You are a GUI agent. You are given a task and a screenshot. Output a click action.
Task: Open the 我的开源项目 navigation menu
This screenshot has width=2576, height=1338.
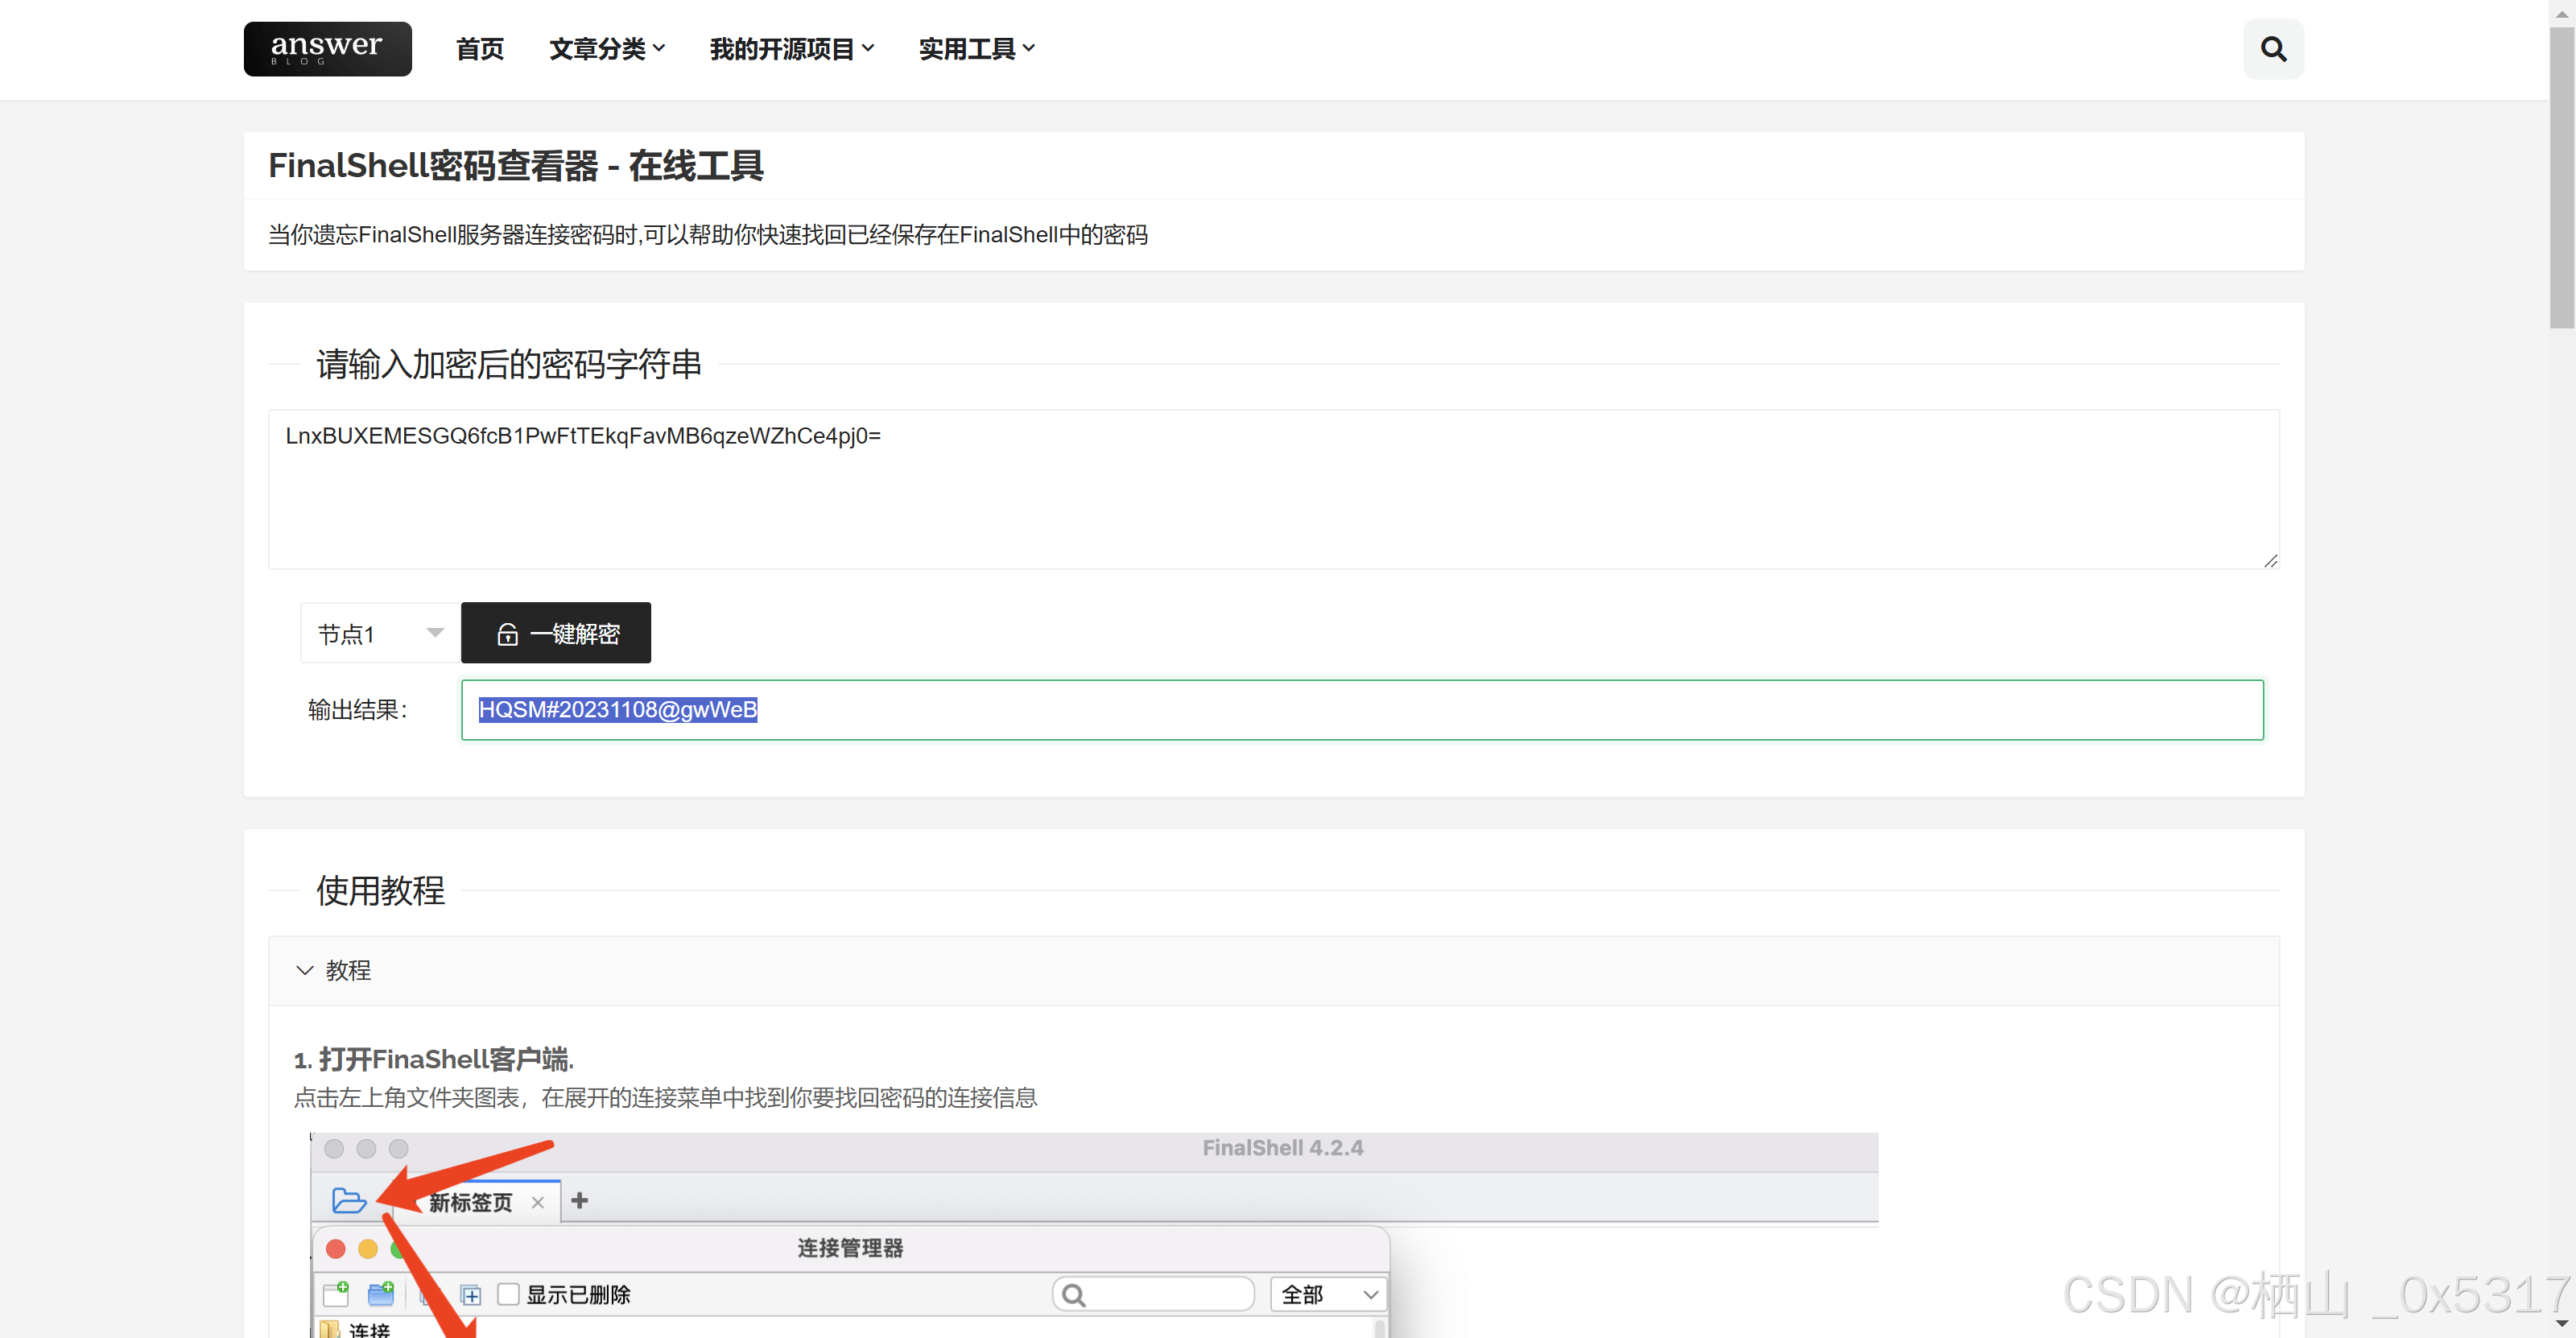click(x=791, y=49)
